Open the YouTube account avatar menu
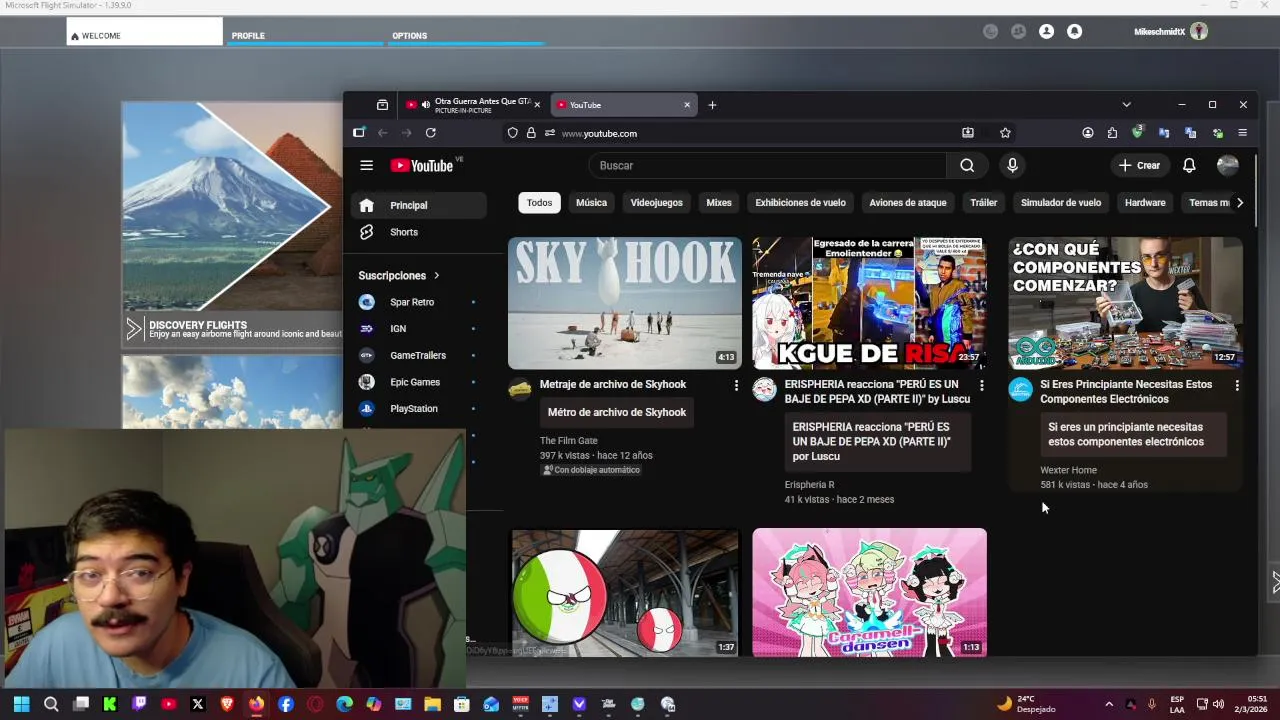This screenshot has width=1280, height=720. coord(1228,165)
